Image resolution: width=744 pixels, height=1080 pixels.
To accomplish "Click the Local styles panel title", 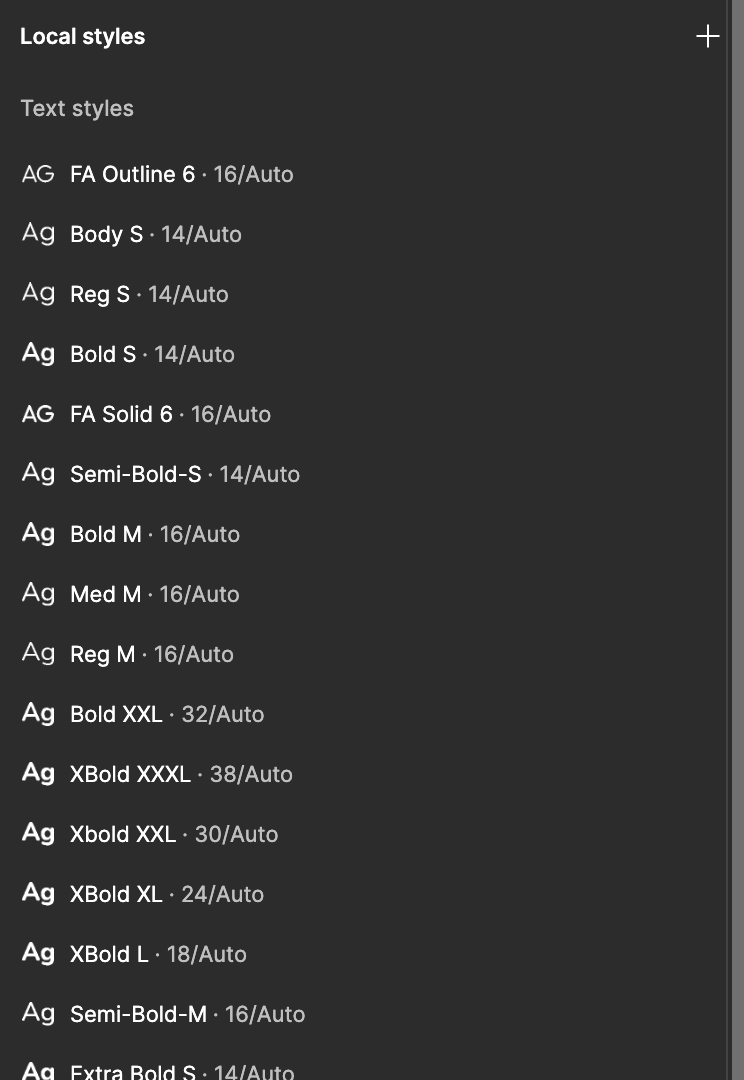I will pos(82,37).
